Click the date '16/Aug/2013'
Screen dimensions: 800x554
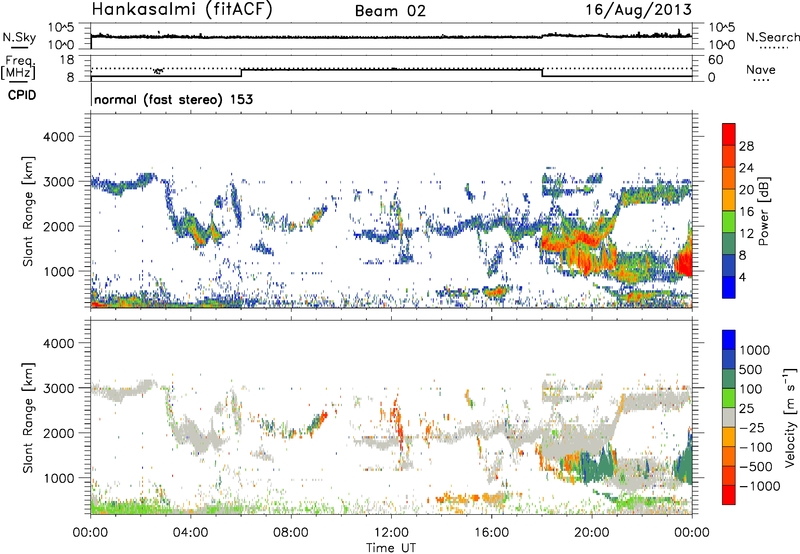tap(638, 10)
